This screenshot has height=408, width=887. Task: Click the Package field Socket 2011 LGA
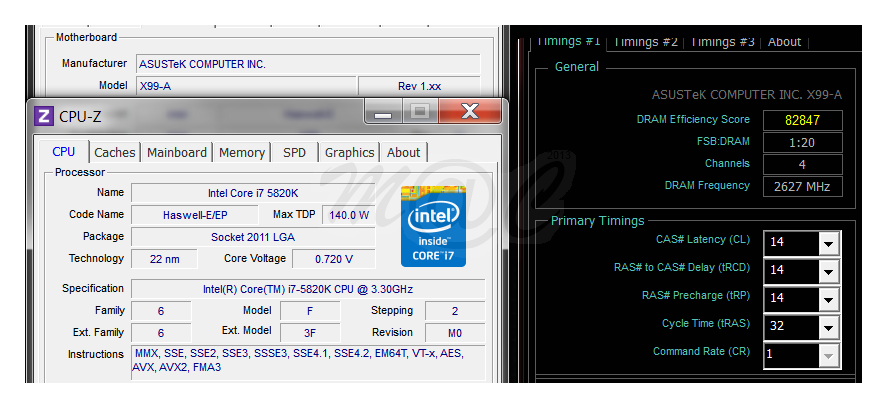pyautogui.click(x=253, y=237)
